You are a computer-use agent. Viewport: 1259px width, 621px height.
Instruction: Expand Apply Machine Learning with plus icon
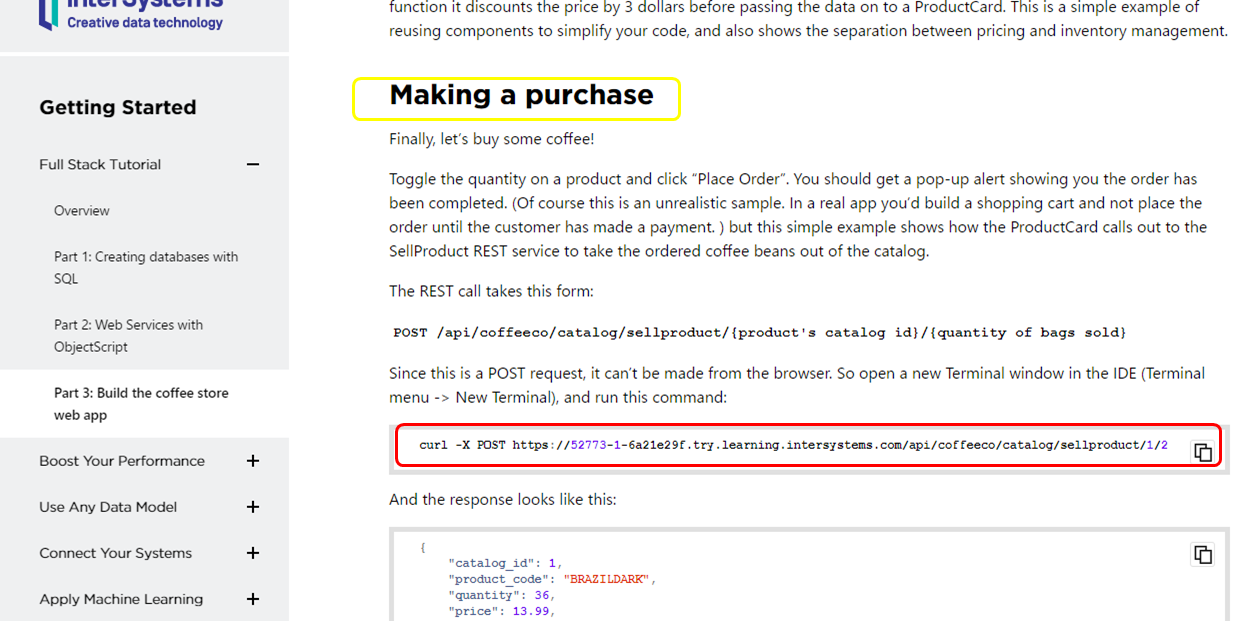pos(253,599)
